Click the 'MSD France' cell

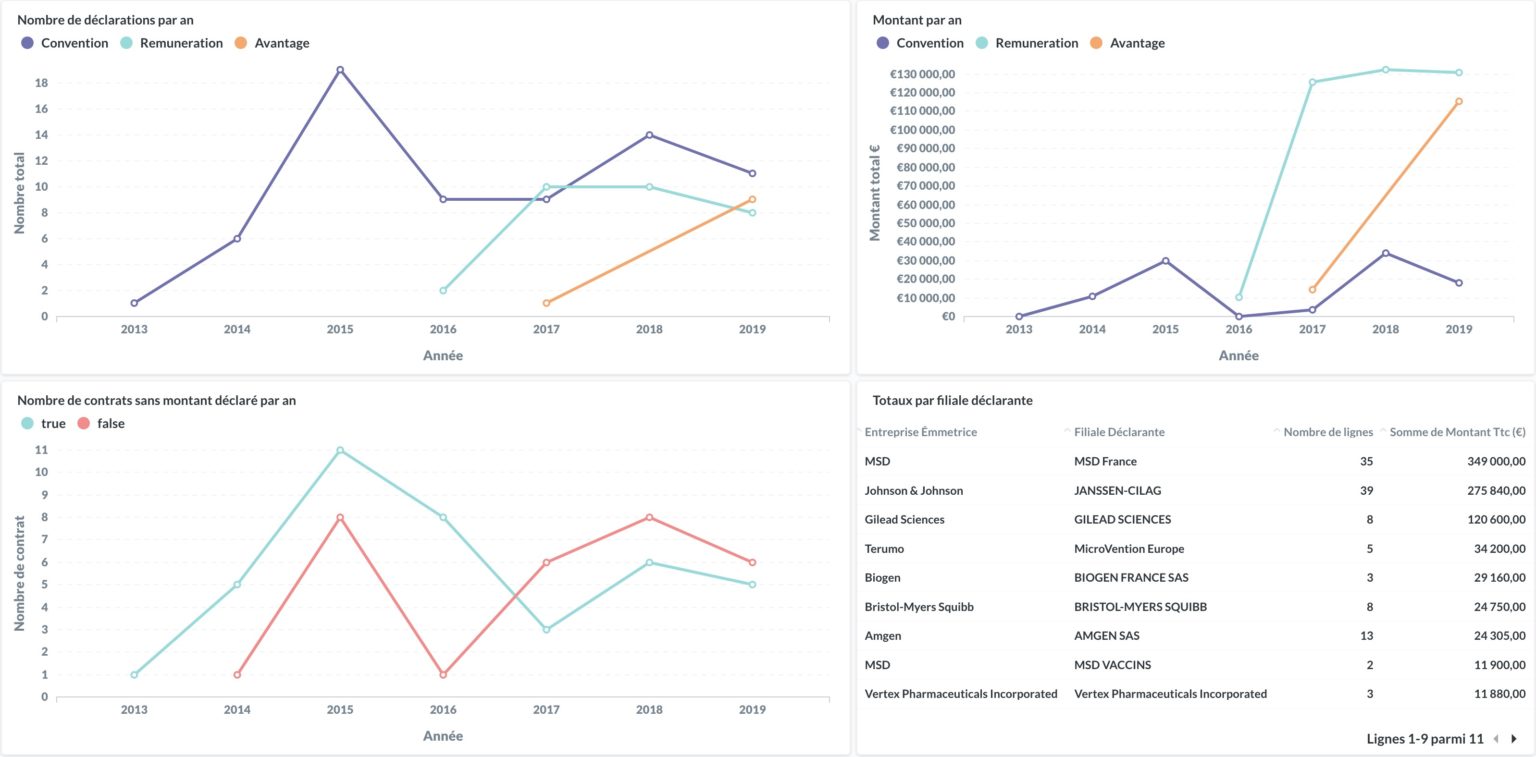point(1105,461)
